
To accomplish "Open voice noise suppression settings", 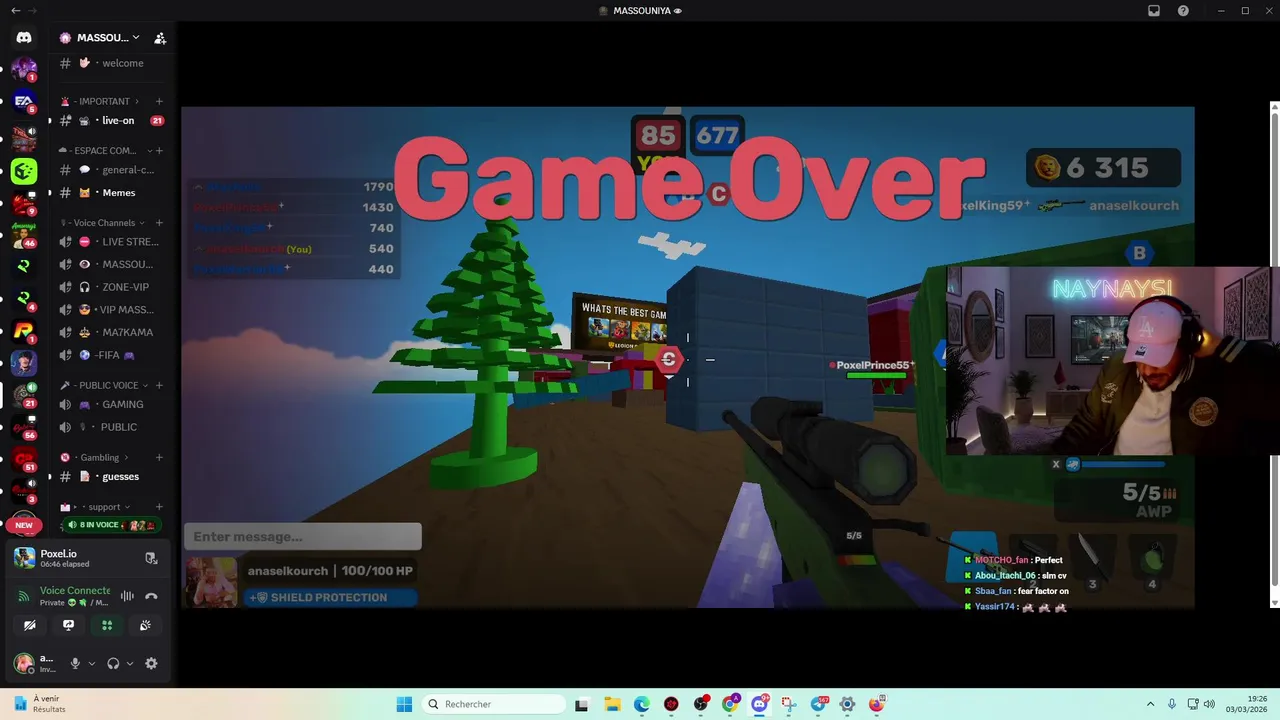I will point(127,596).
